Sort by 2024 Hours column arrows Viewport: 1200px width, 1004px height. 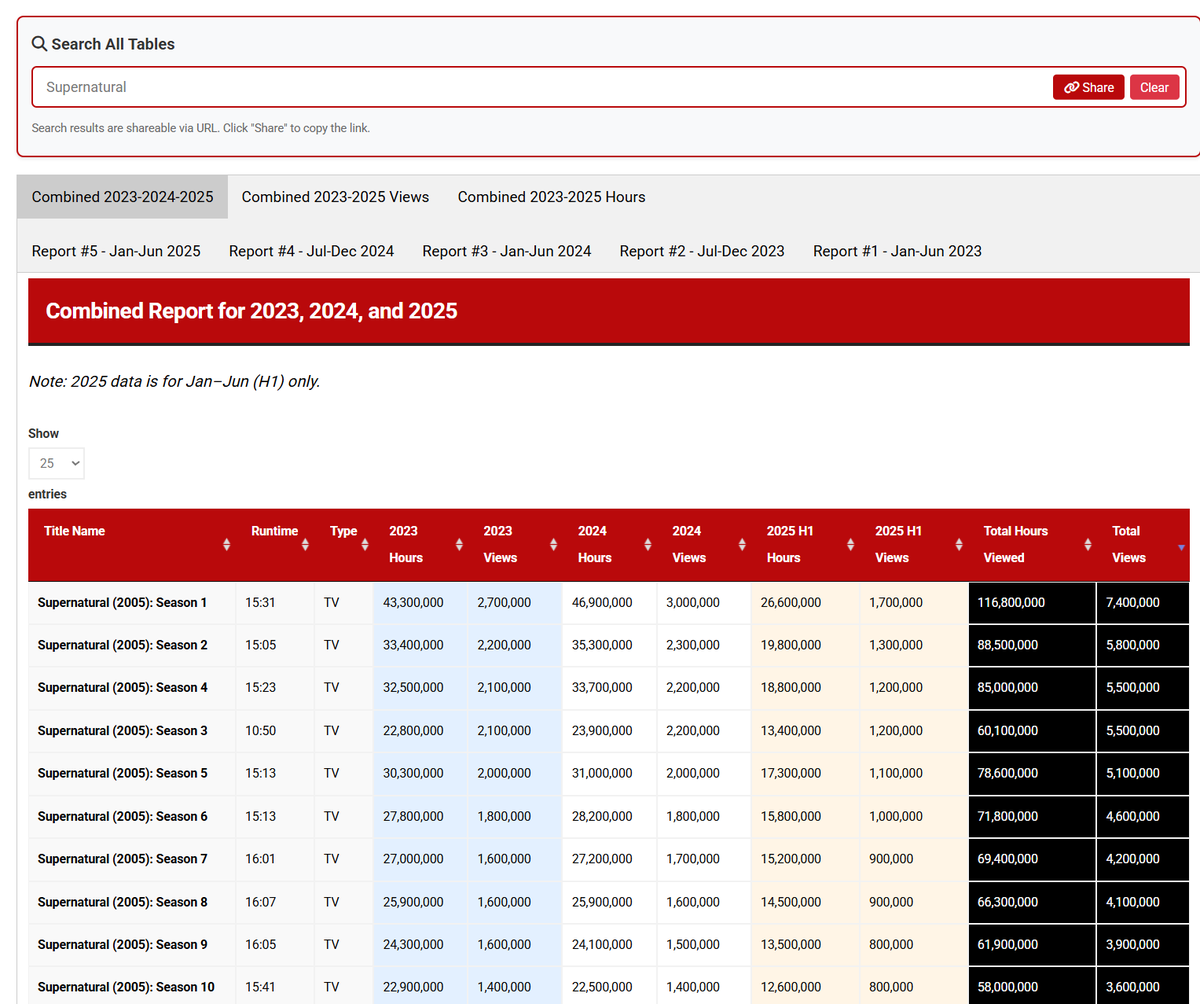coord(648,545)
